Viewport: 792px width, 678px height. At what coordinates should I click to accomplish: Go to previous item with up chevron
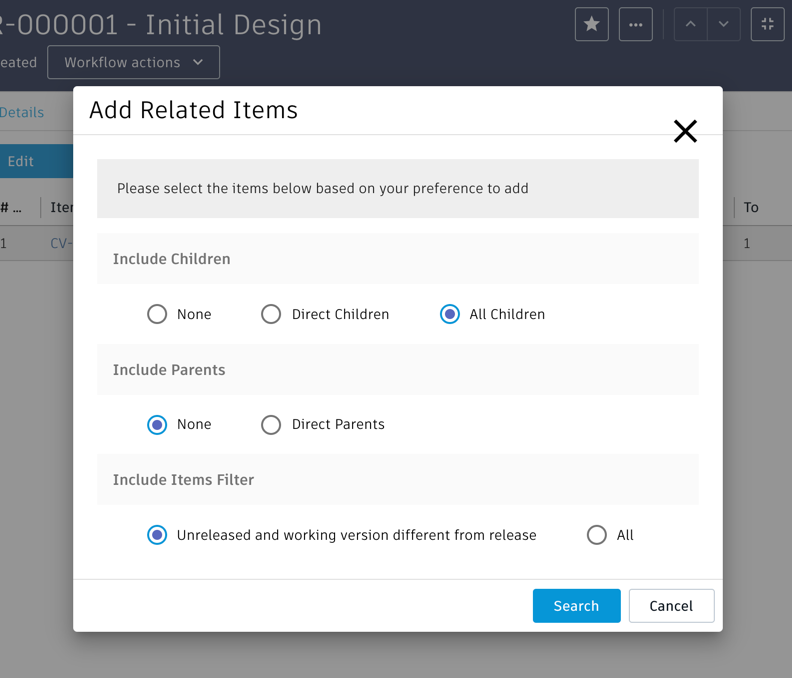click(690, 24)
